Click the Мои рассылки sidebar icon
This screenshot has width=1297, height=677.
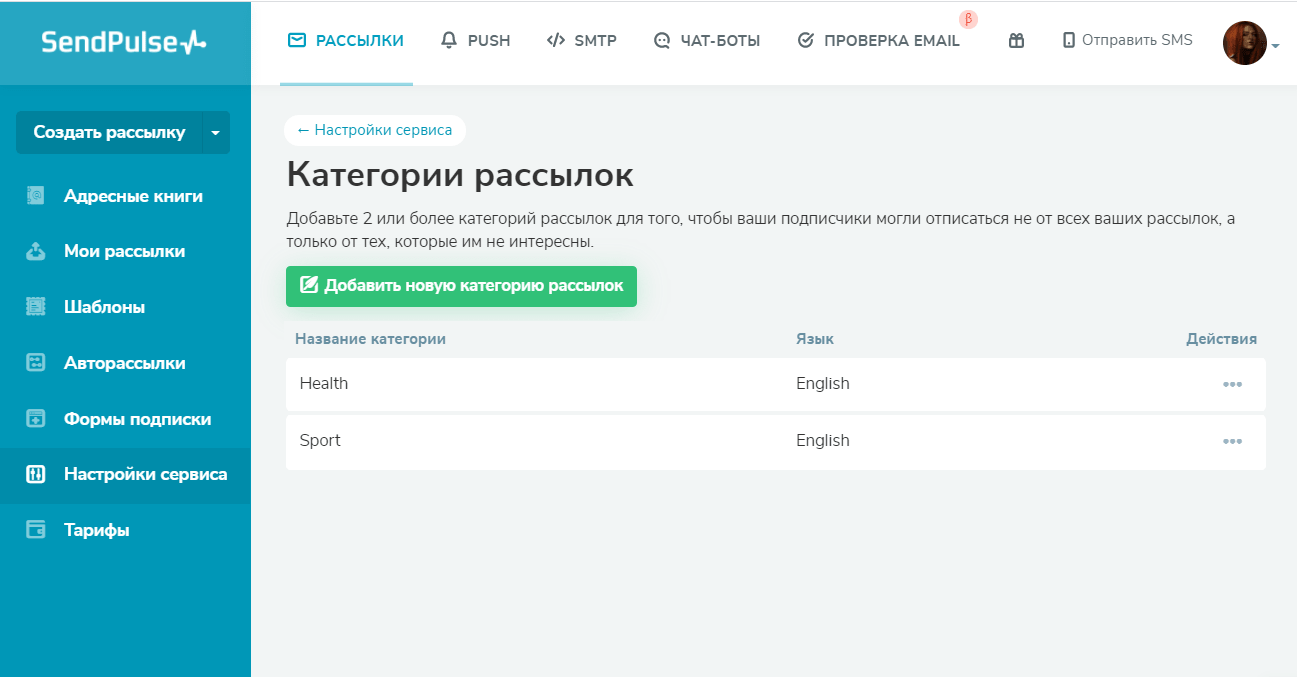(36, 252)
